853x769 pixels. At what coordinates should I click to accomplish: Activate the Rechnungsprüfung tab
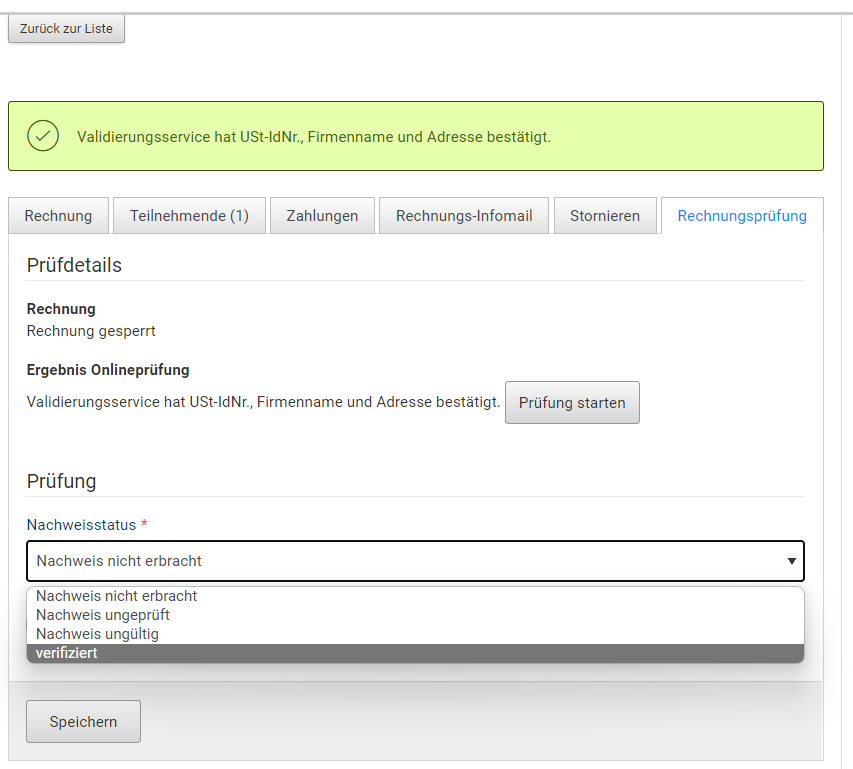tap(743, 215)
